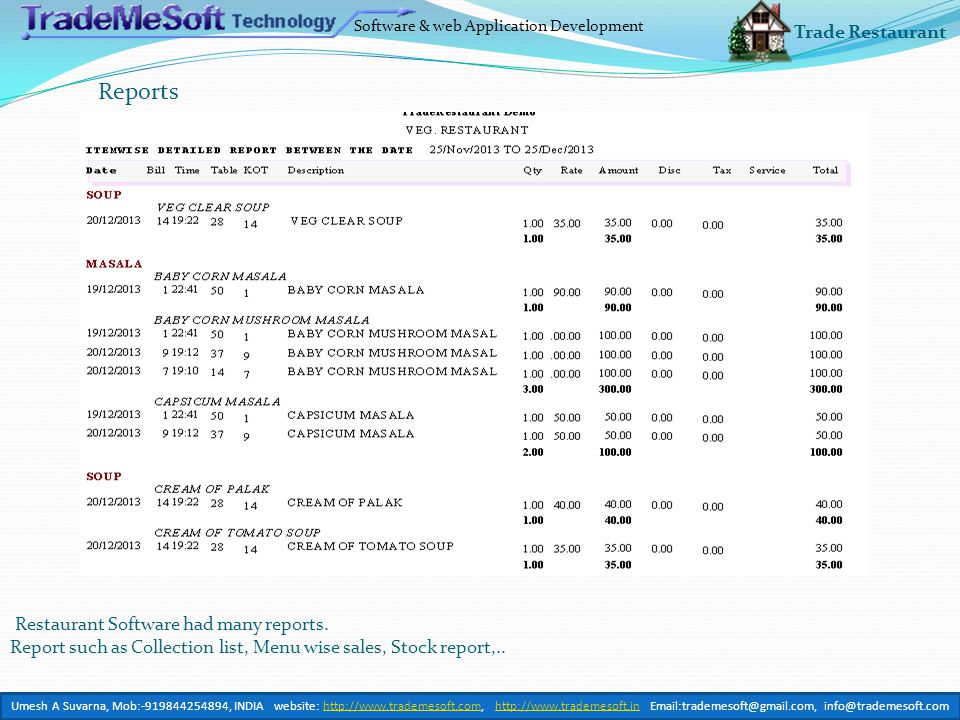Image resolution: width=960 pixels, height=720 pixels.
Task: Click the italic 'BABY CORN MUSHROOM MASALA' group title
Action: click(x=261, y=320)
